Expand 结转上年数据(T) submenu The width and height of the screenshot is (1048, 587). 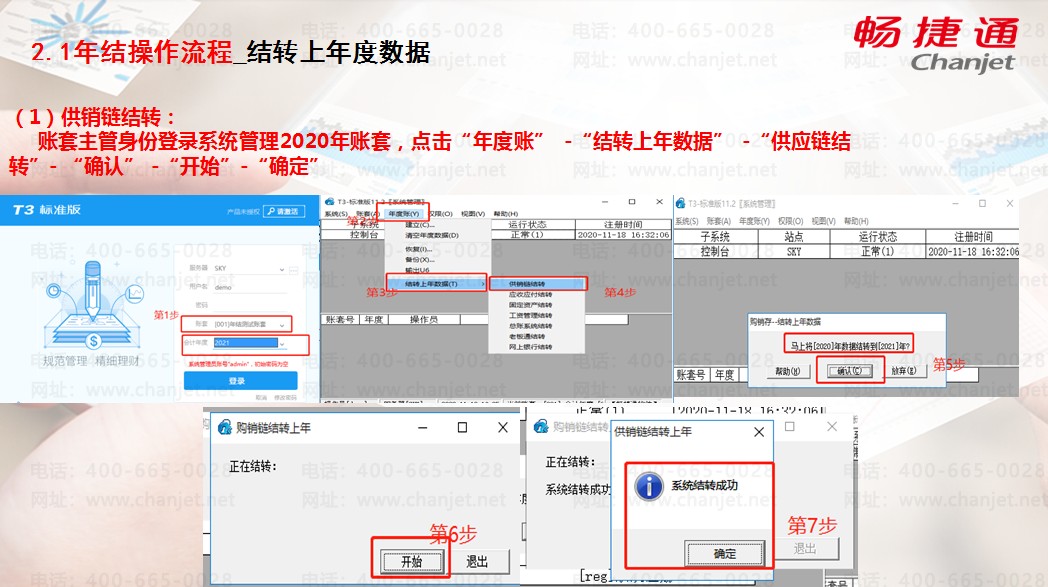coord(436,284)
